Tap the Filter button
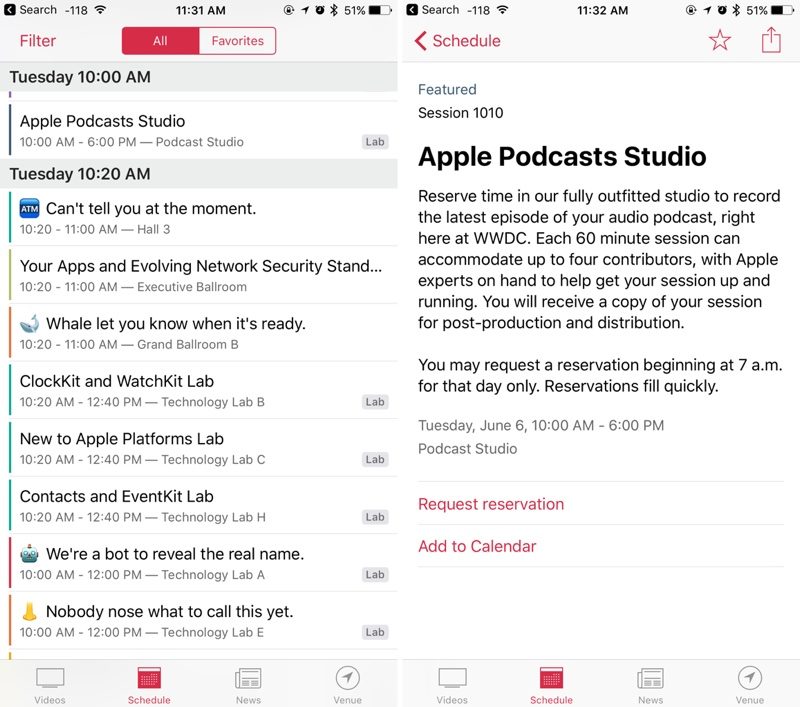 tap(37, 41)
